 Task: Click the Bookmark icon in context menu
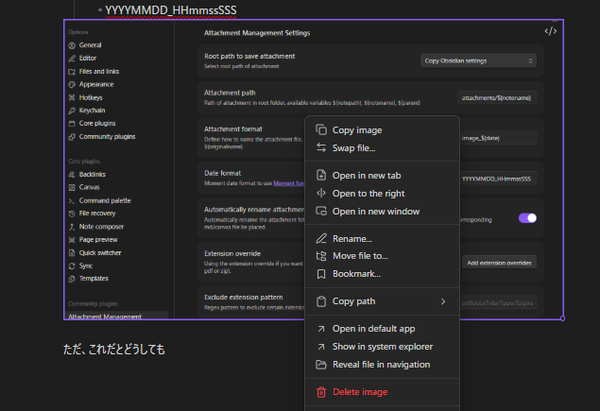(321, 274)
